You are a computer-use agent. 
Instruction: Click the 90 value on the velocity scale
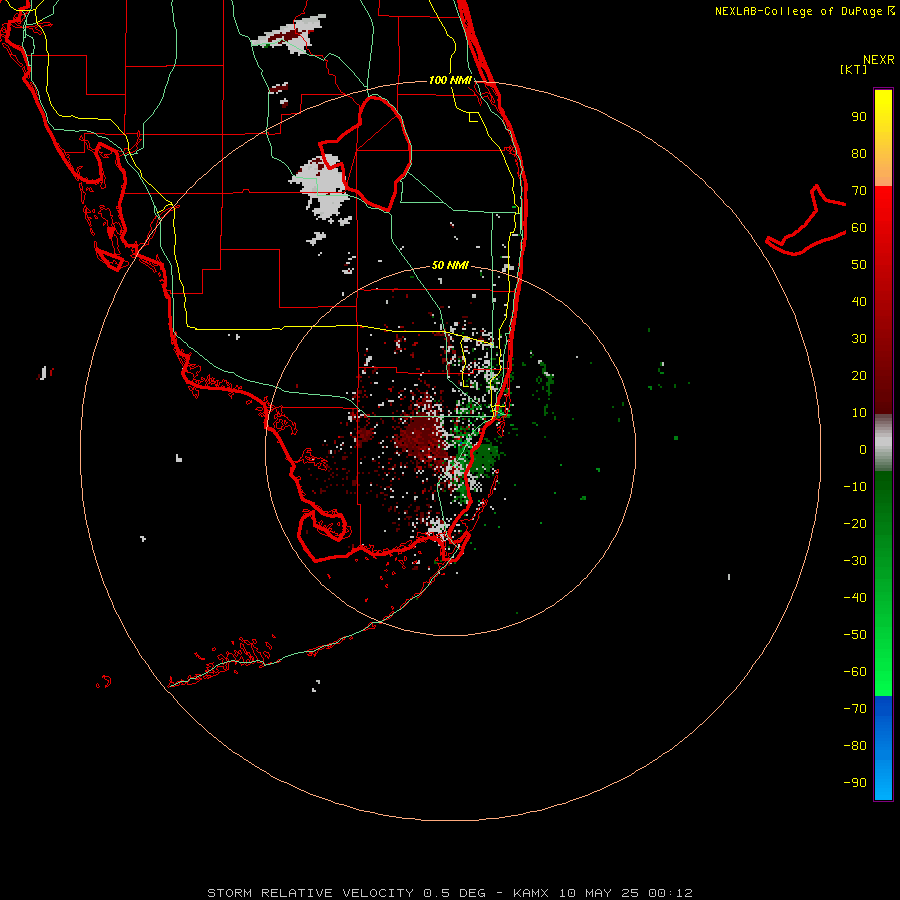coord(859,117)
